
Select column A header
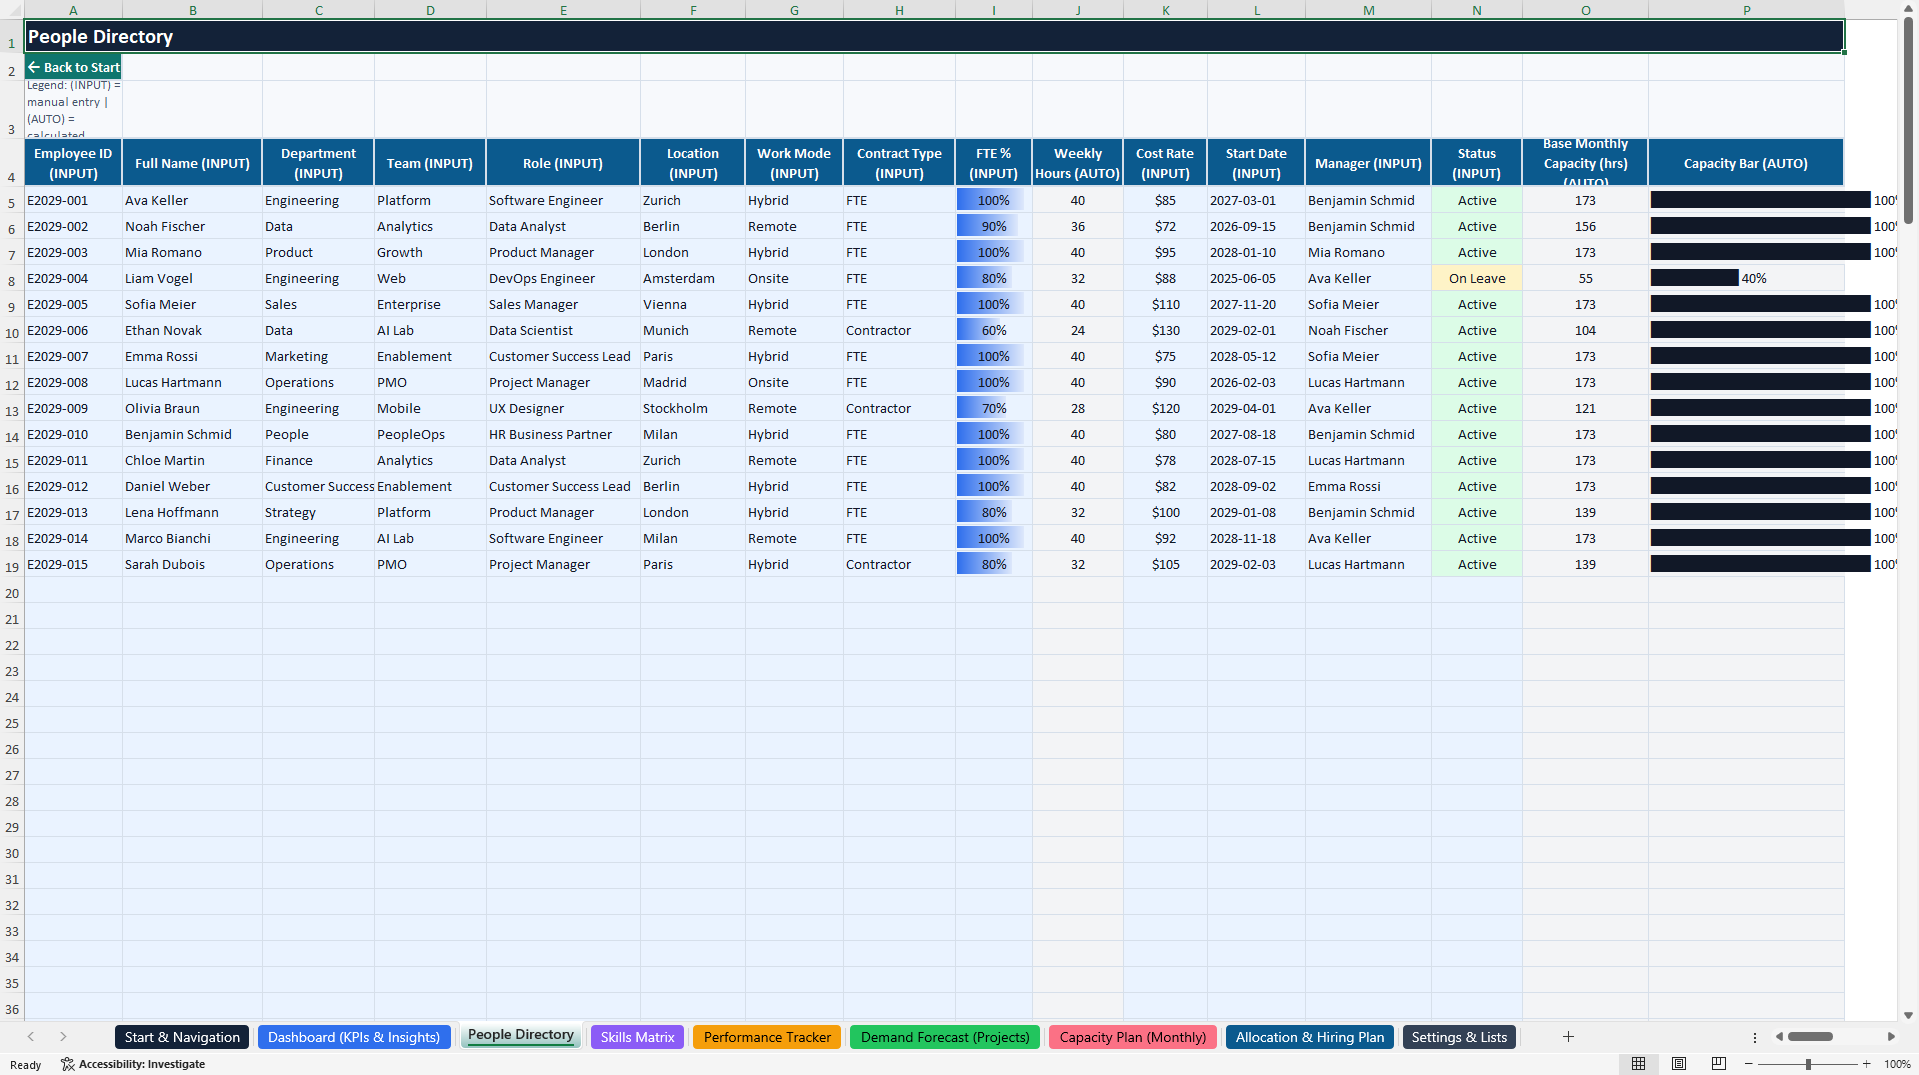point(73,10)
